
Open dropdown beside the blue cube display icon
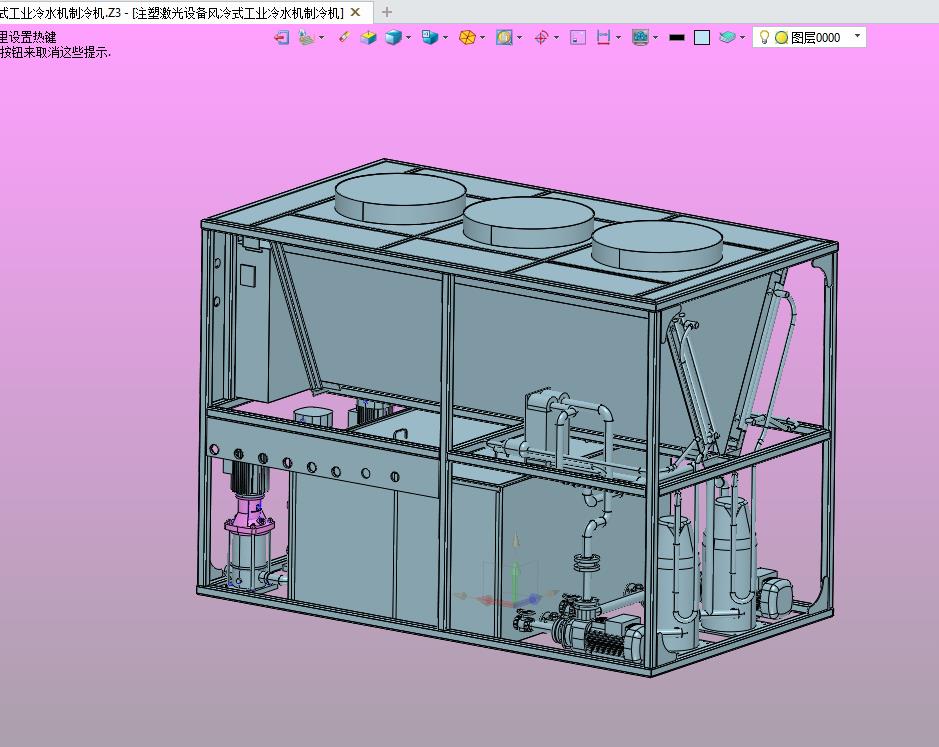click(408, 38)
